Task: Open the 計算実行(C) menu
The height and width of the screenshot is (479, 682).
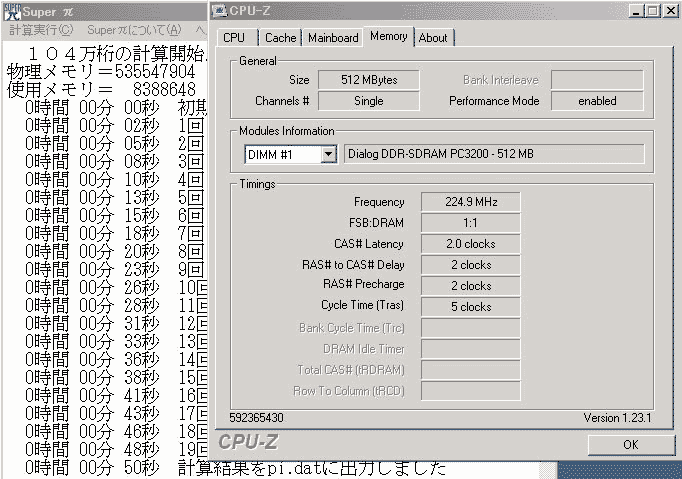Action: [x=40, y=31]
